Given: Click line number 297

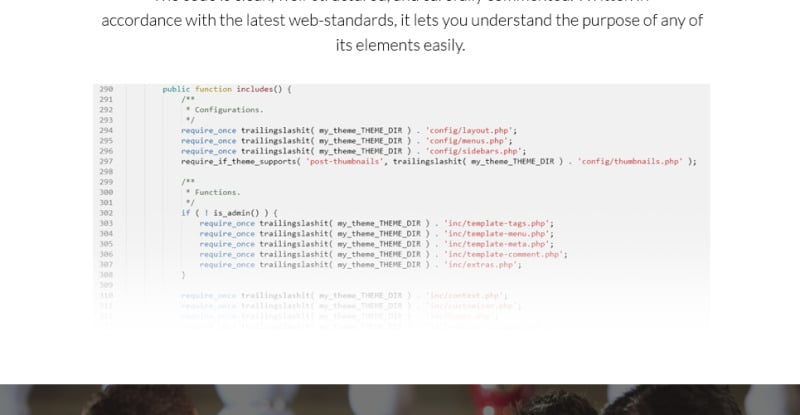Looking at the screenshot, I should tap(106, 161).
